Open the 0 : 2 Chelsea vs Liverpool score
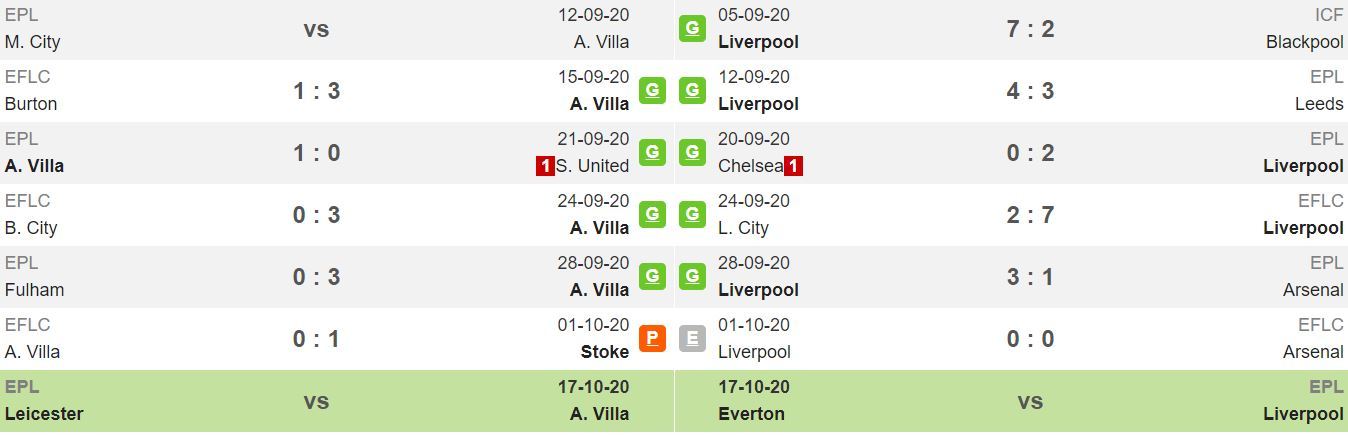The height and width of the screenshot is (435, 1348). coord(1030,152)
